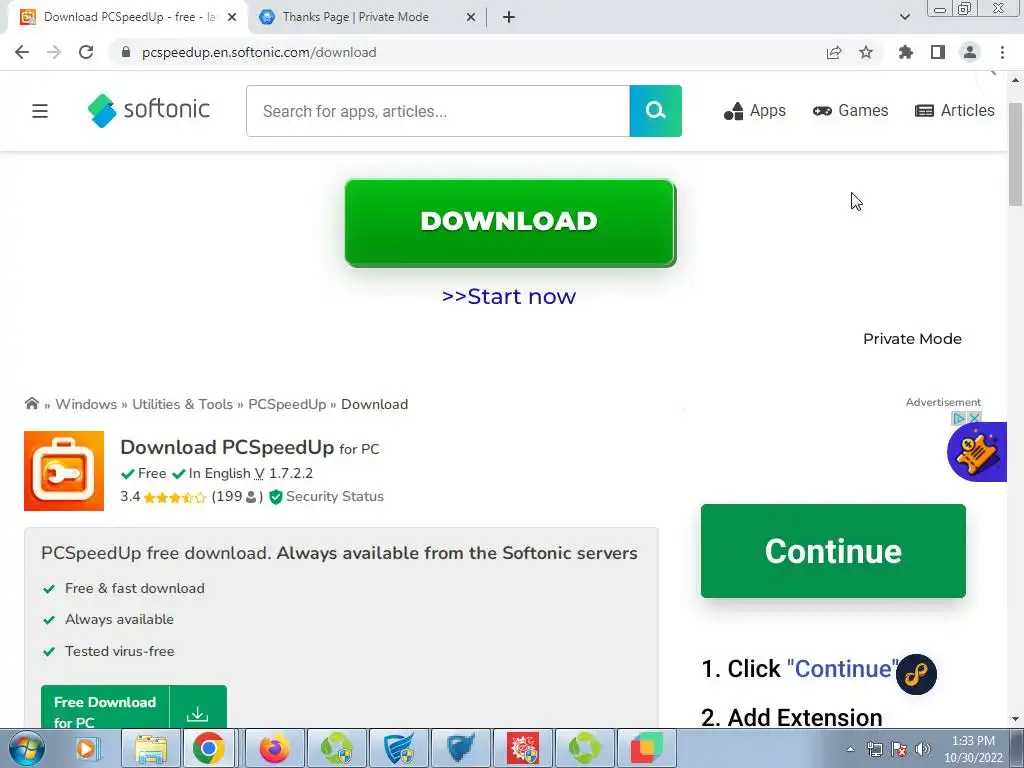Click the round chain-link badge icon

click(916, 674)
